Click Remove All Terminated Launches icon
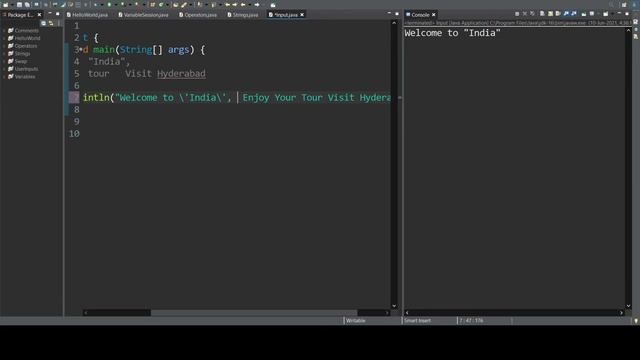Image resolution: width=640 pixels, height=360 pixels. [x=532, y=14]
